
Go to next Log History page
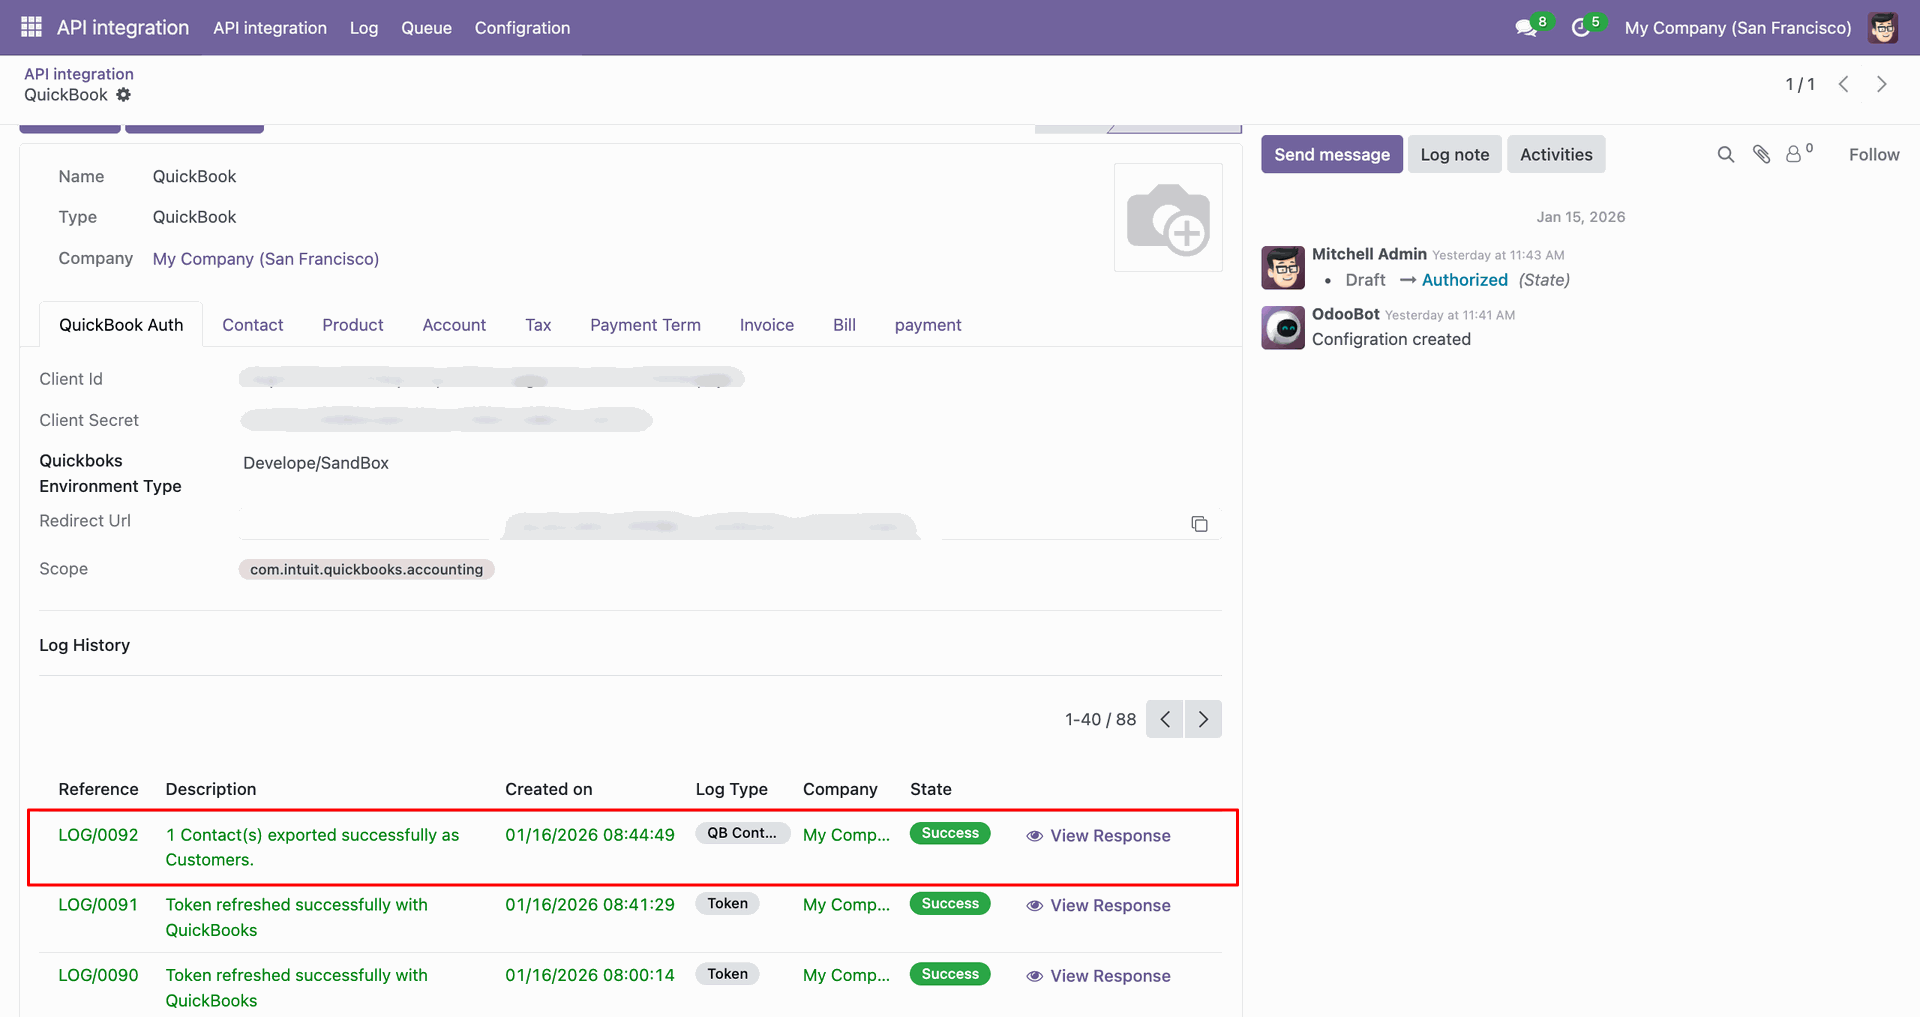pos(1203,719)
